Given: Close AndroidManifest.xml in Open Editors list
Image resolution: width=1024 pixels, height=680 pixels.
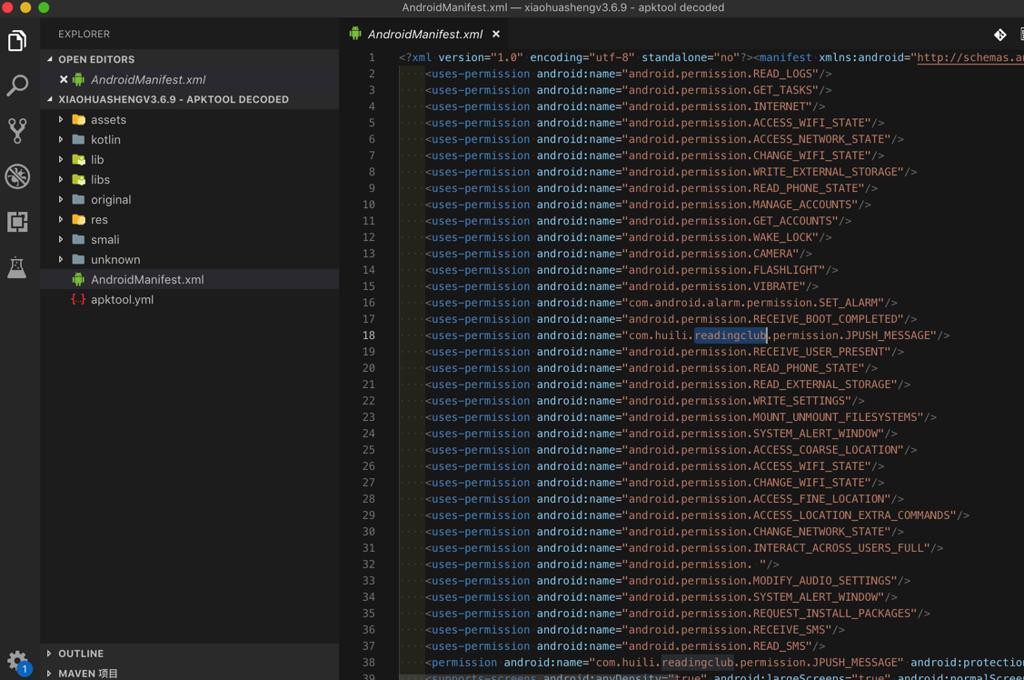Looking at the screenshot, I should click(x=63, y=79).
